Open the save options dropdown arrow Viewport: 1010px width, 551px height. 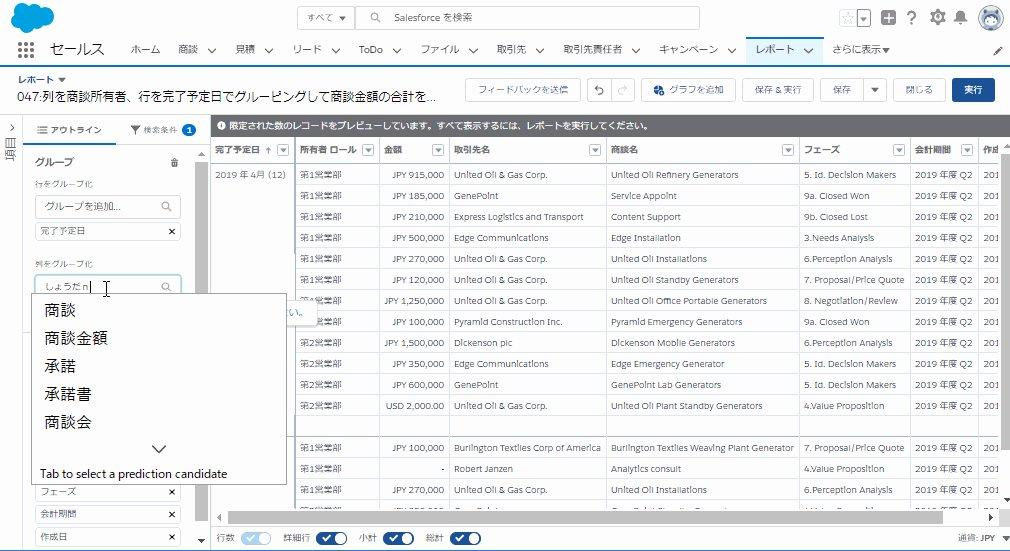pos(875,90)
